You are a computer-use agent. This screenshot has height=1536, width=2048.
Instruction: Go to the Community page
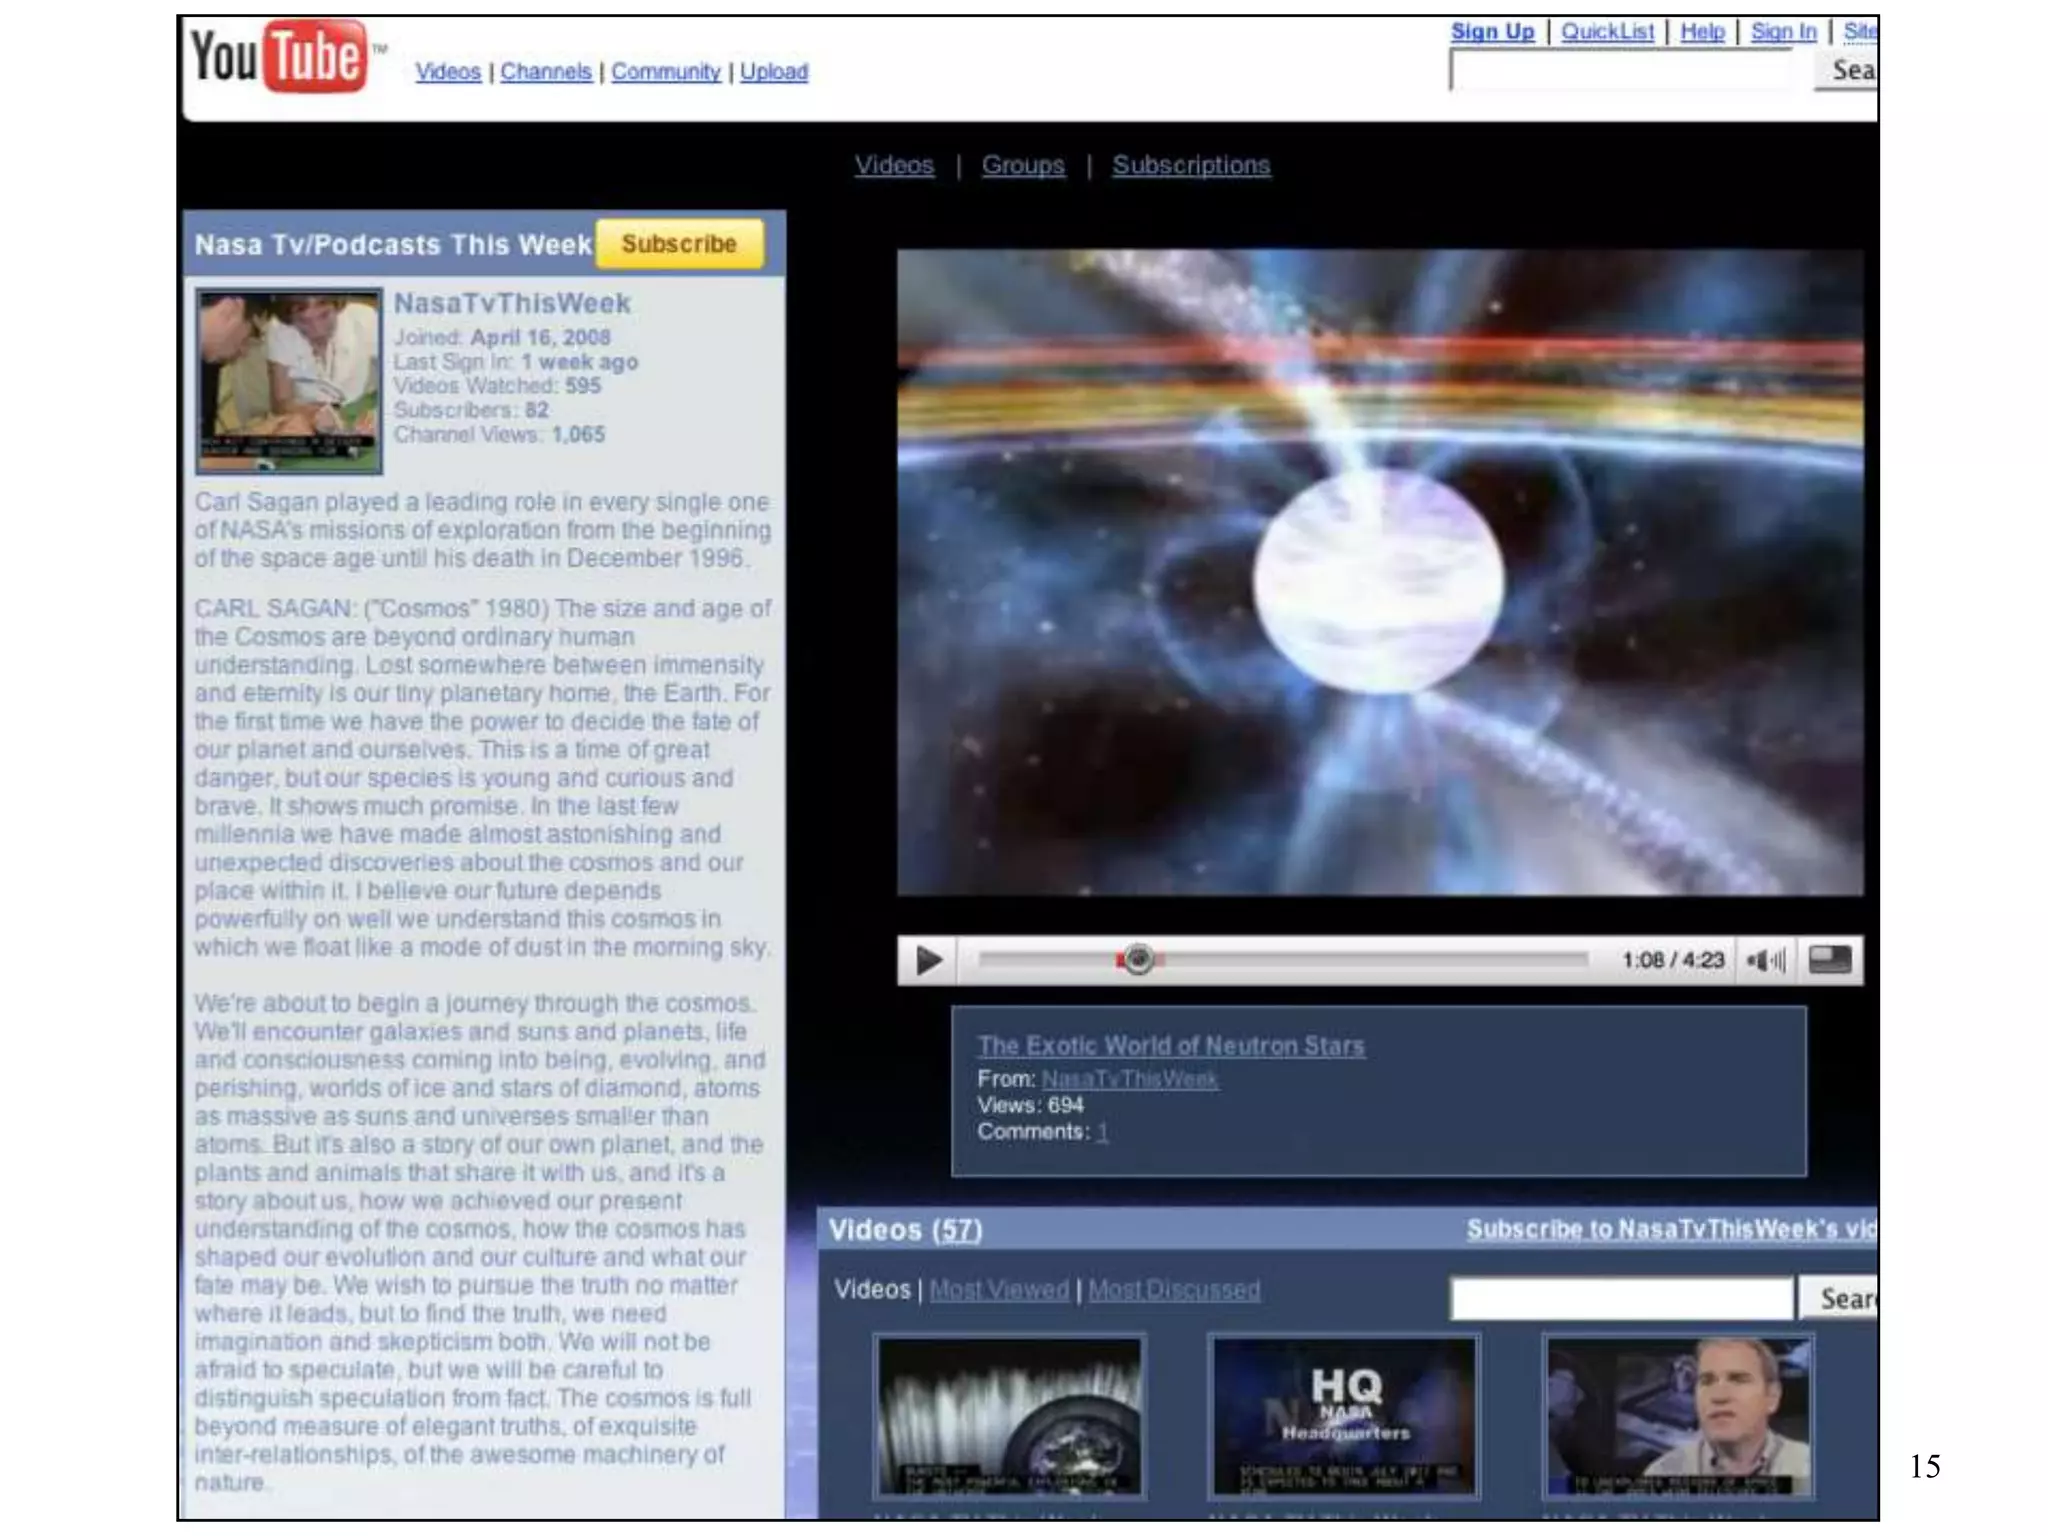pyautogui.click(x=666, y=72)
